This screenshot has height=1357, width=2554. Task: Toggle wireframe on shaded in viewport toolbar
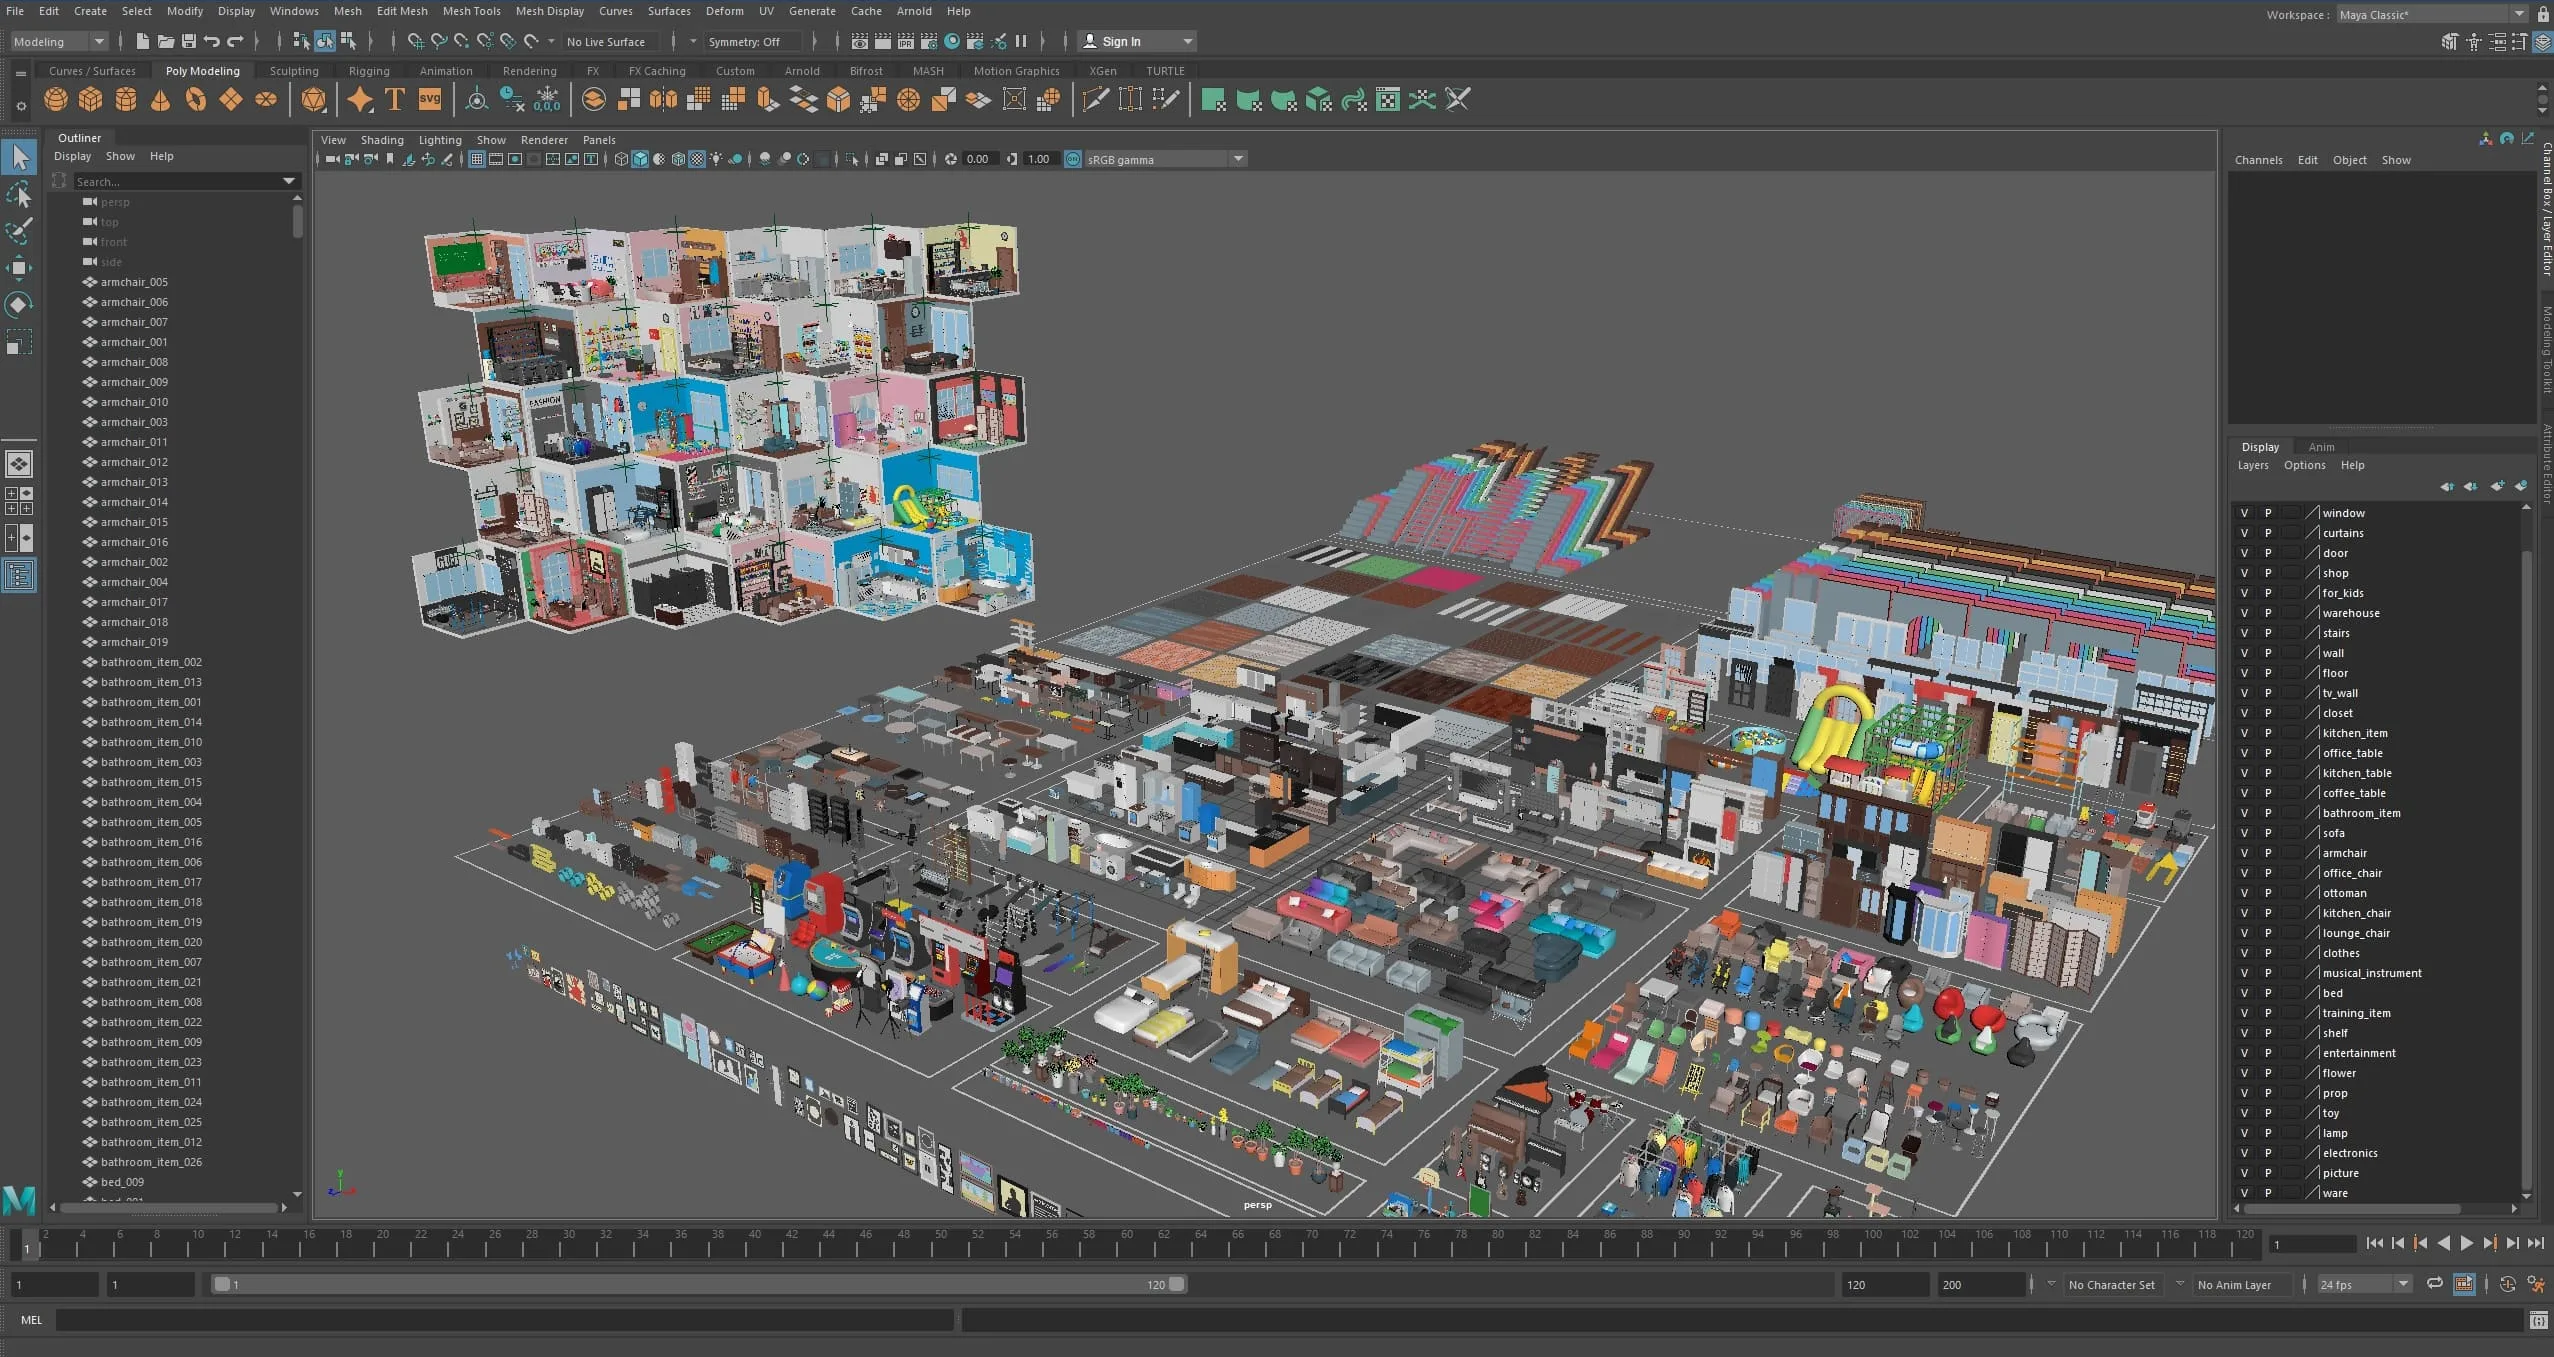(x=678, y=159)
